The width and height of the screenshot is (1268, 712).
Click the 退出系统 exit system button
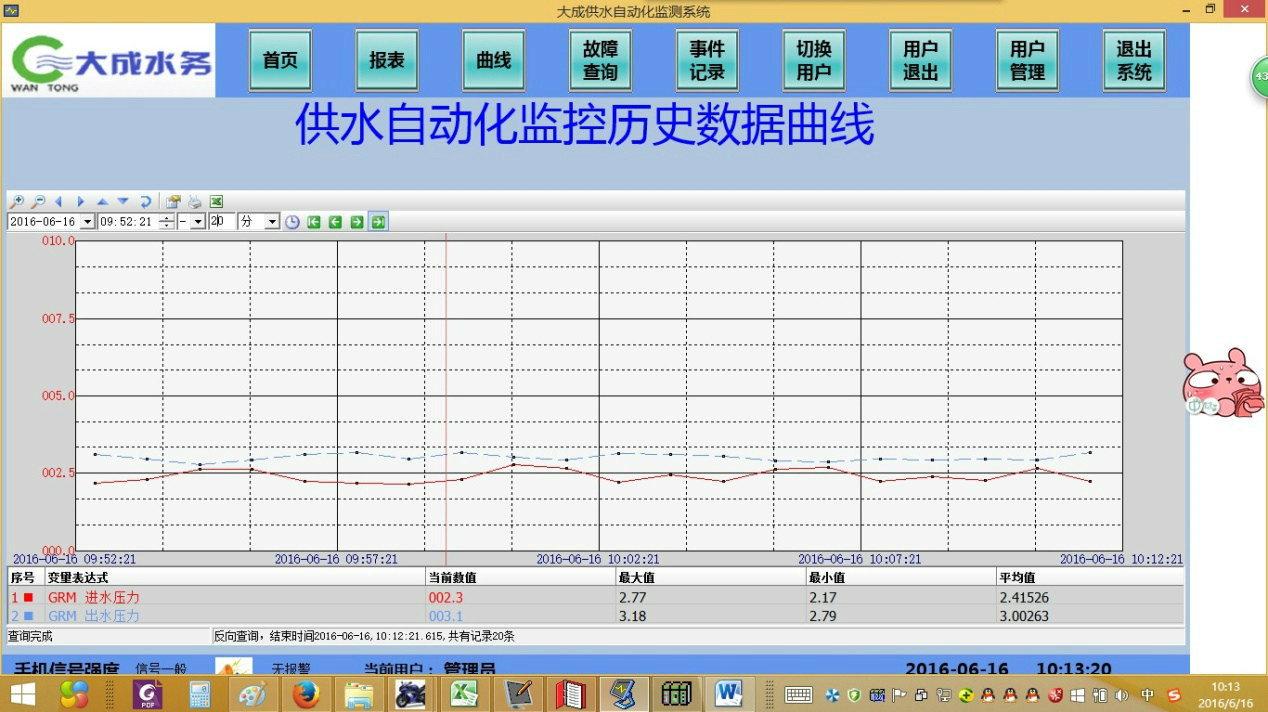click(x=1134, y=60)
